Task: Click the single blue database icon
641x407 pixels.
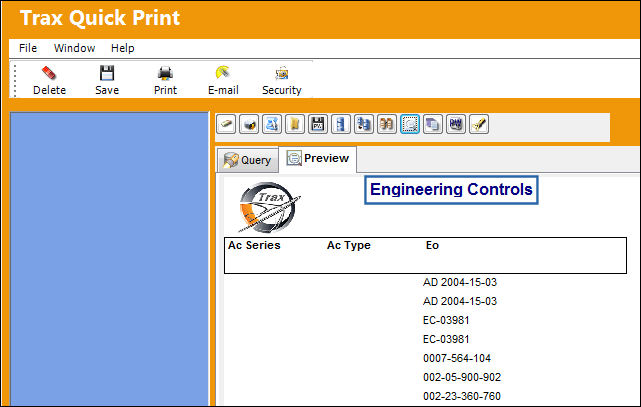Action: click(341, 124)
